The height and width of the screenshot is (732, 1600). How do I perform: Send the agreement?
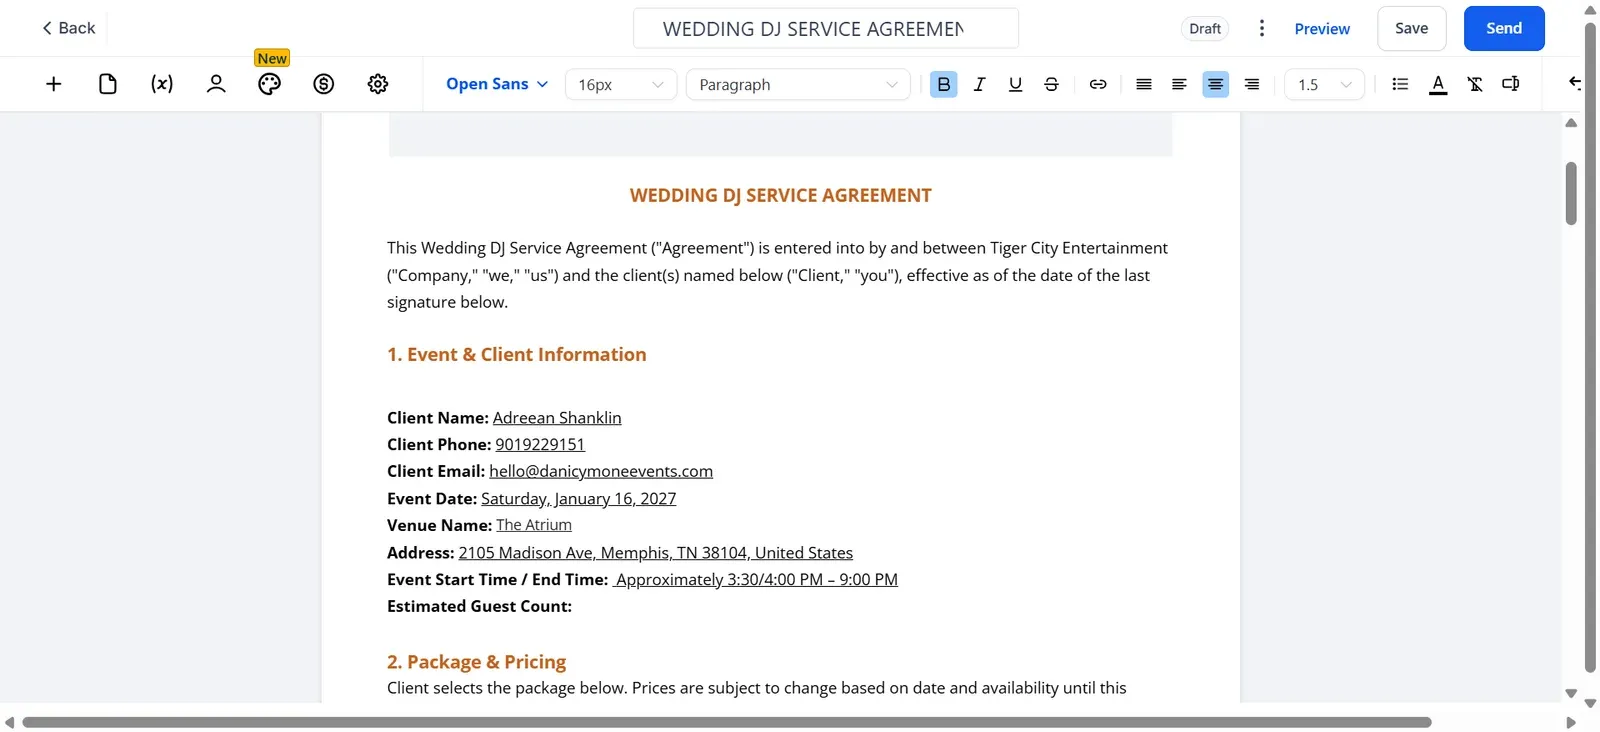pos(1504,28)
